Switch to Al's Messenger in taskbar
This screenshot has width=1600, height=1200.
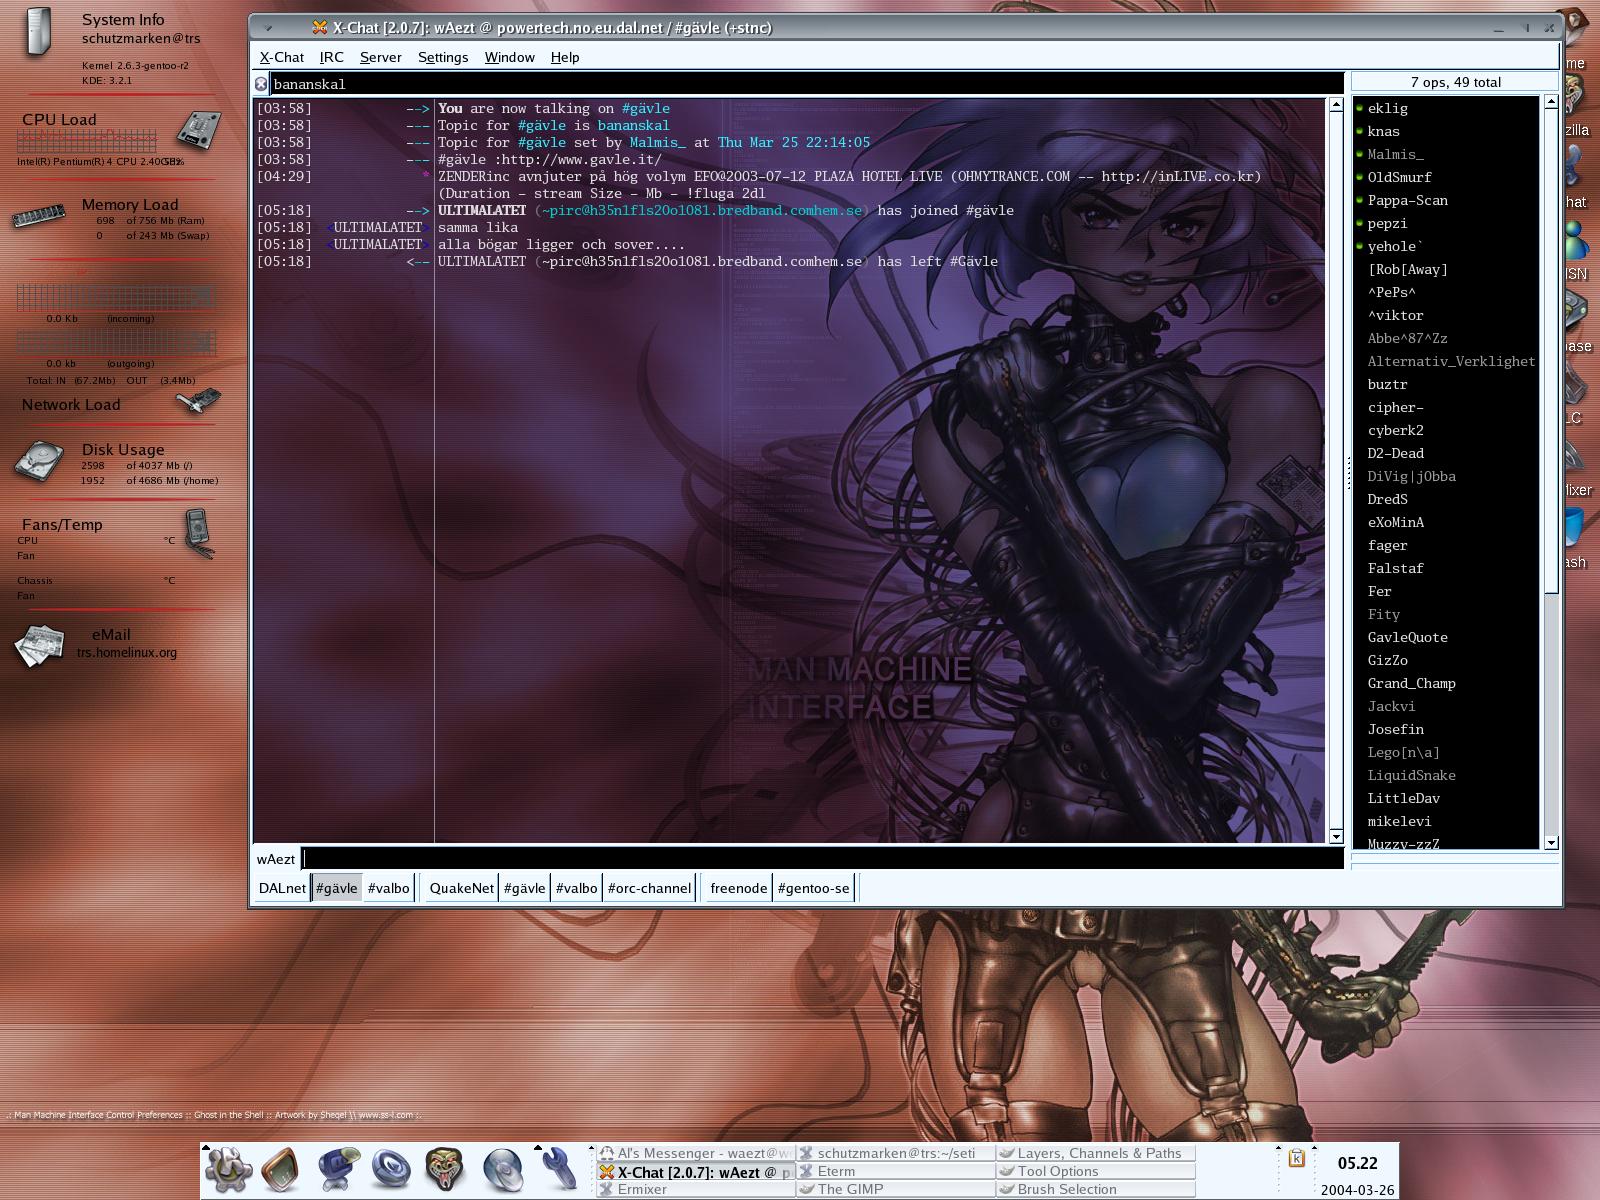tap(696, 1153)
